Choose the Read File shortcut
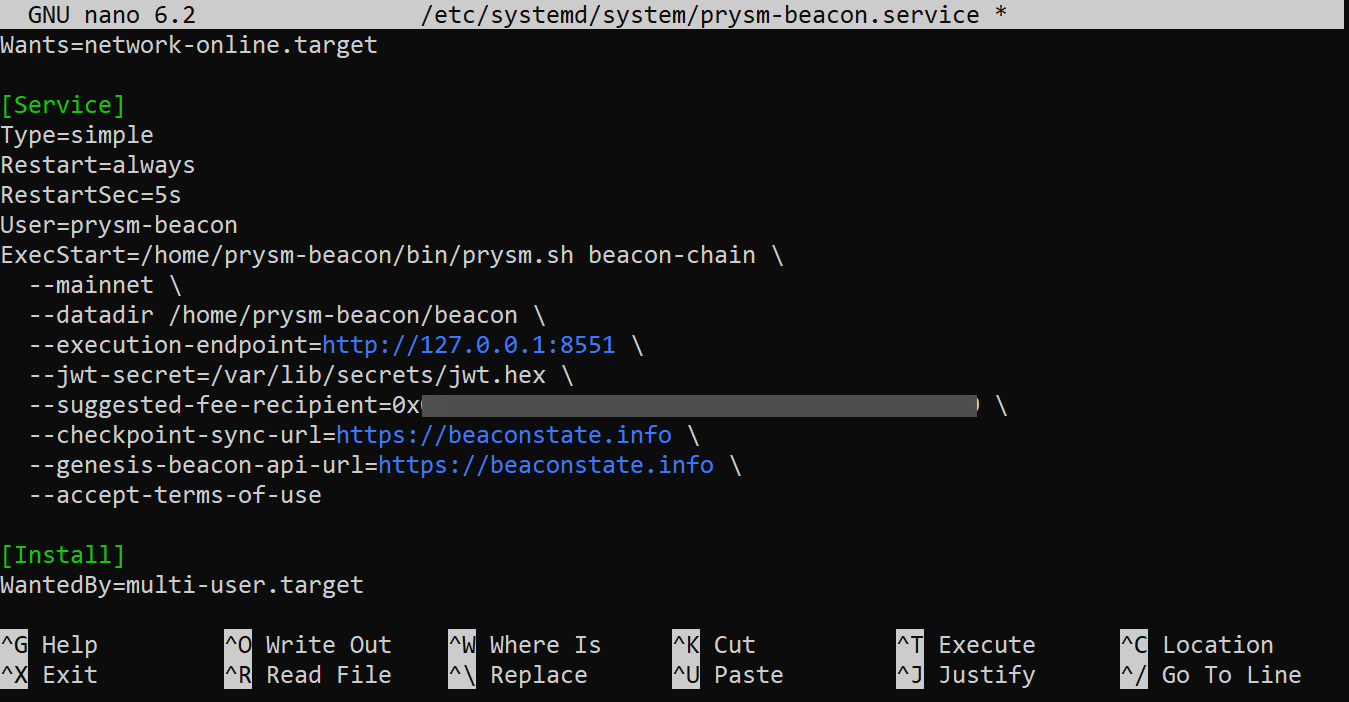This screenshot has width=1349, height=702. tap(327, 675)
